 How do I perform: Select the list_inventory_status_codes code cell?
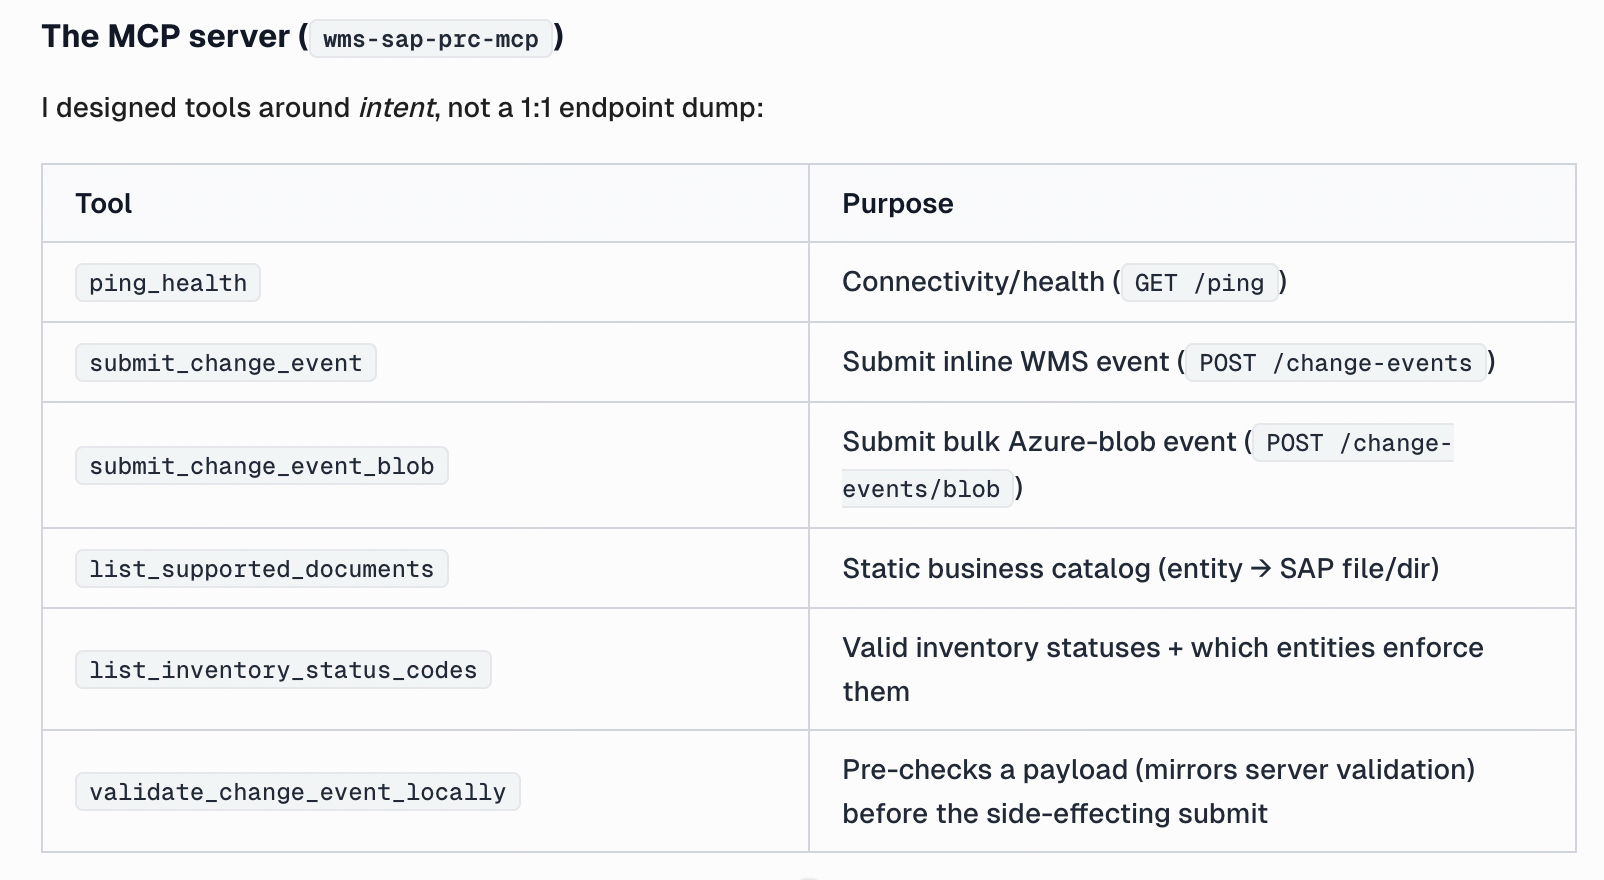(x=283, y=670)
